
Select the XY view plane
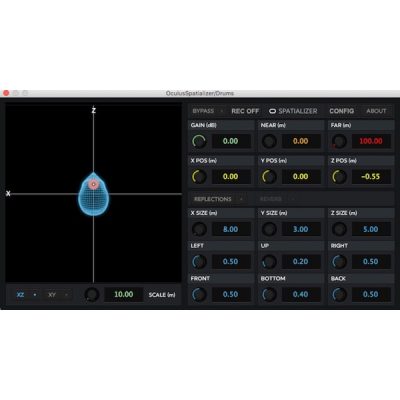(58, 295)
